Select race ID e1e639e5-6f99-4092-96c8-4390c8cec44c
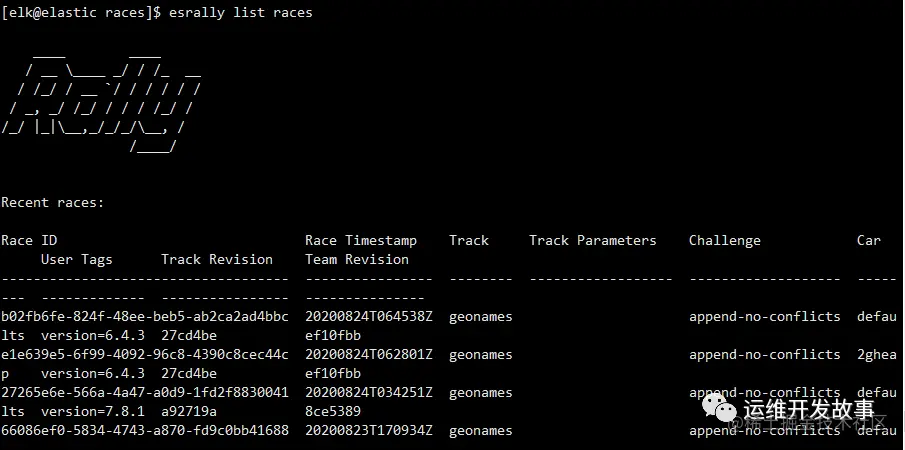905x450 pixels. coord(145,354)
